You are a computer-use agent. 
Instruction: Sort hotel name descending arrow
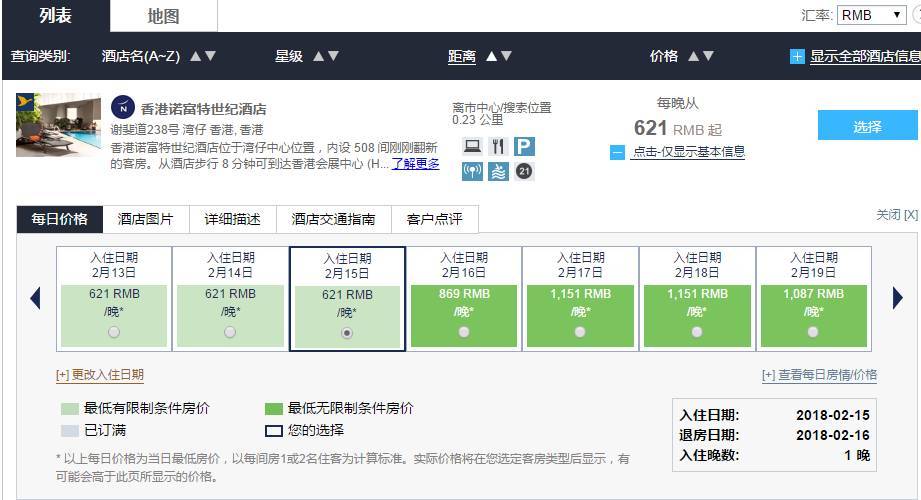coord(210,56)
